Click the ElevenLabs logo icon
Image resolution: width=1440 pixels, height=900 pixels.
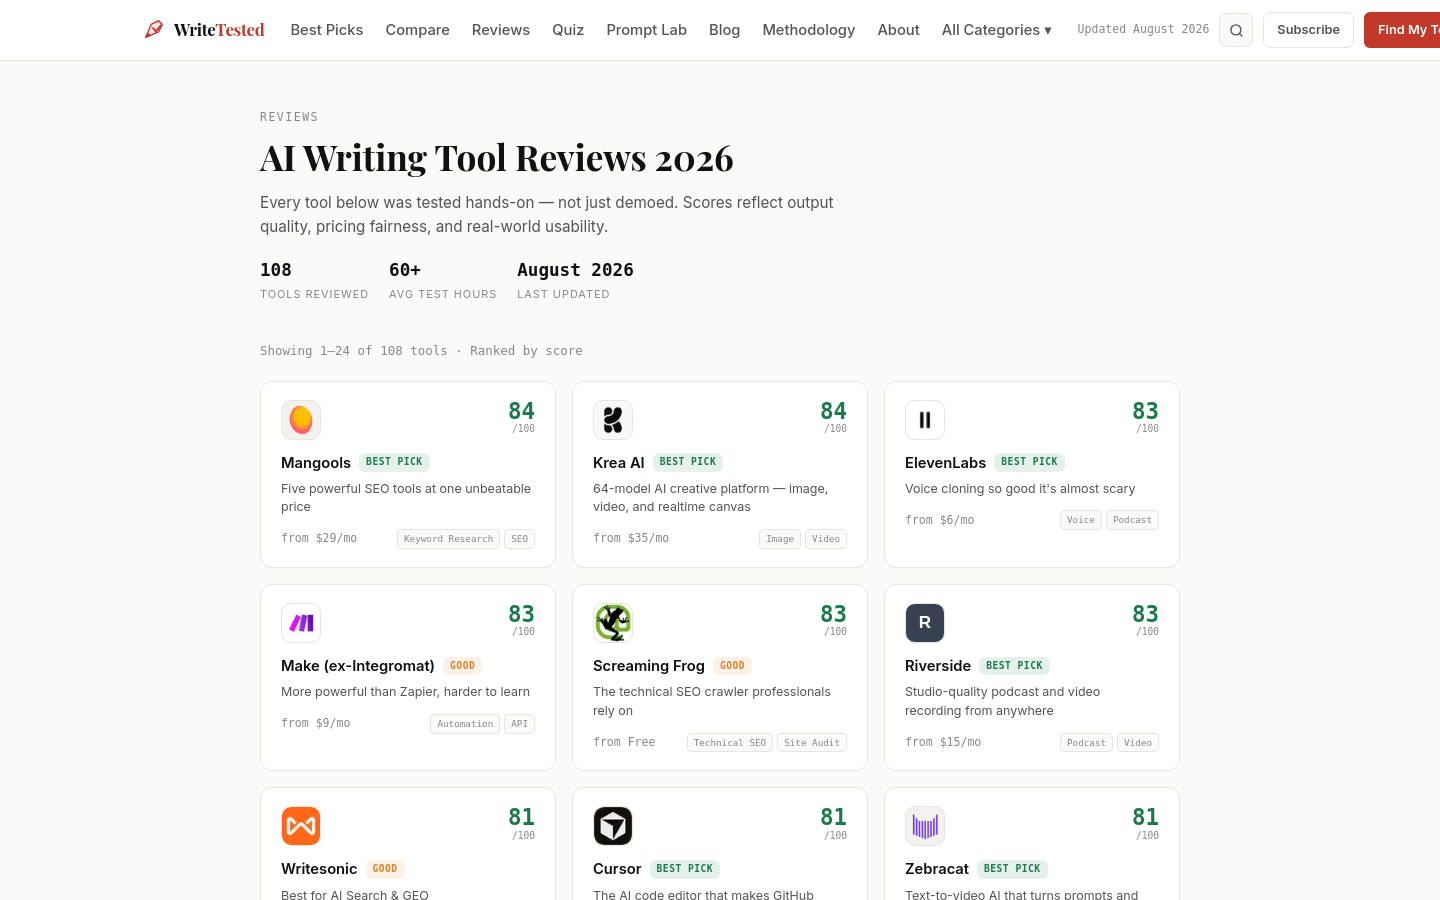pyautogui.click(x=925, y=420)
